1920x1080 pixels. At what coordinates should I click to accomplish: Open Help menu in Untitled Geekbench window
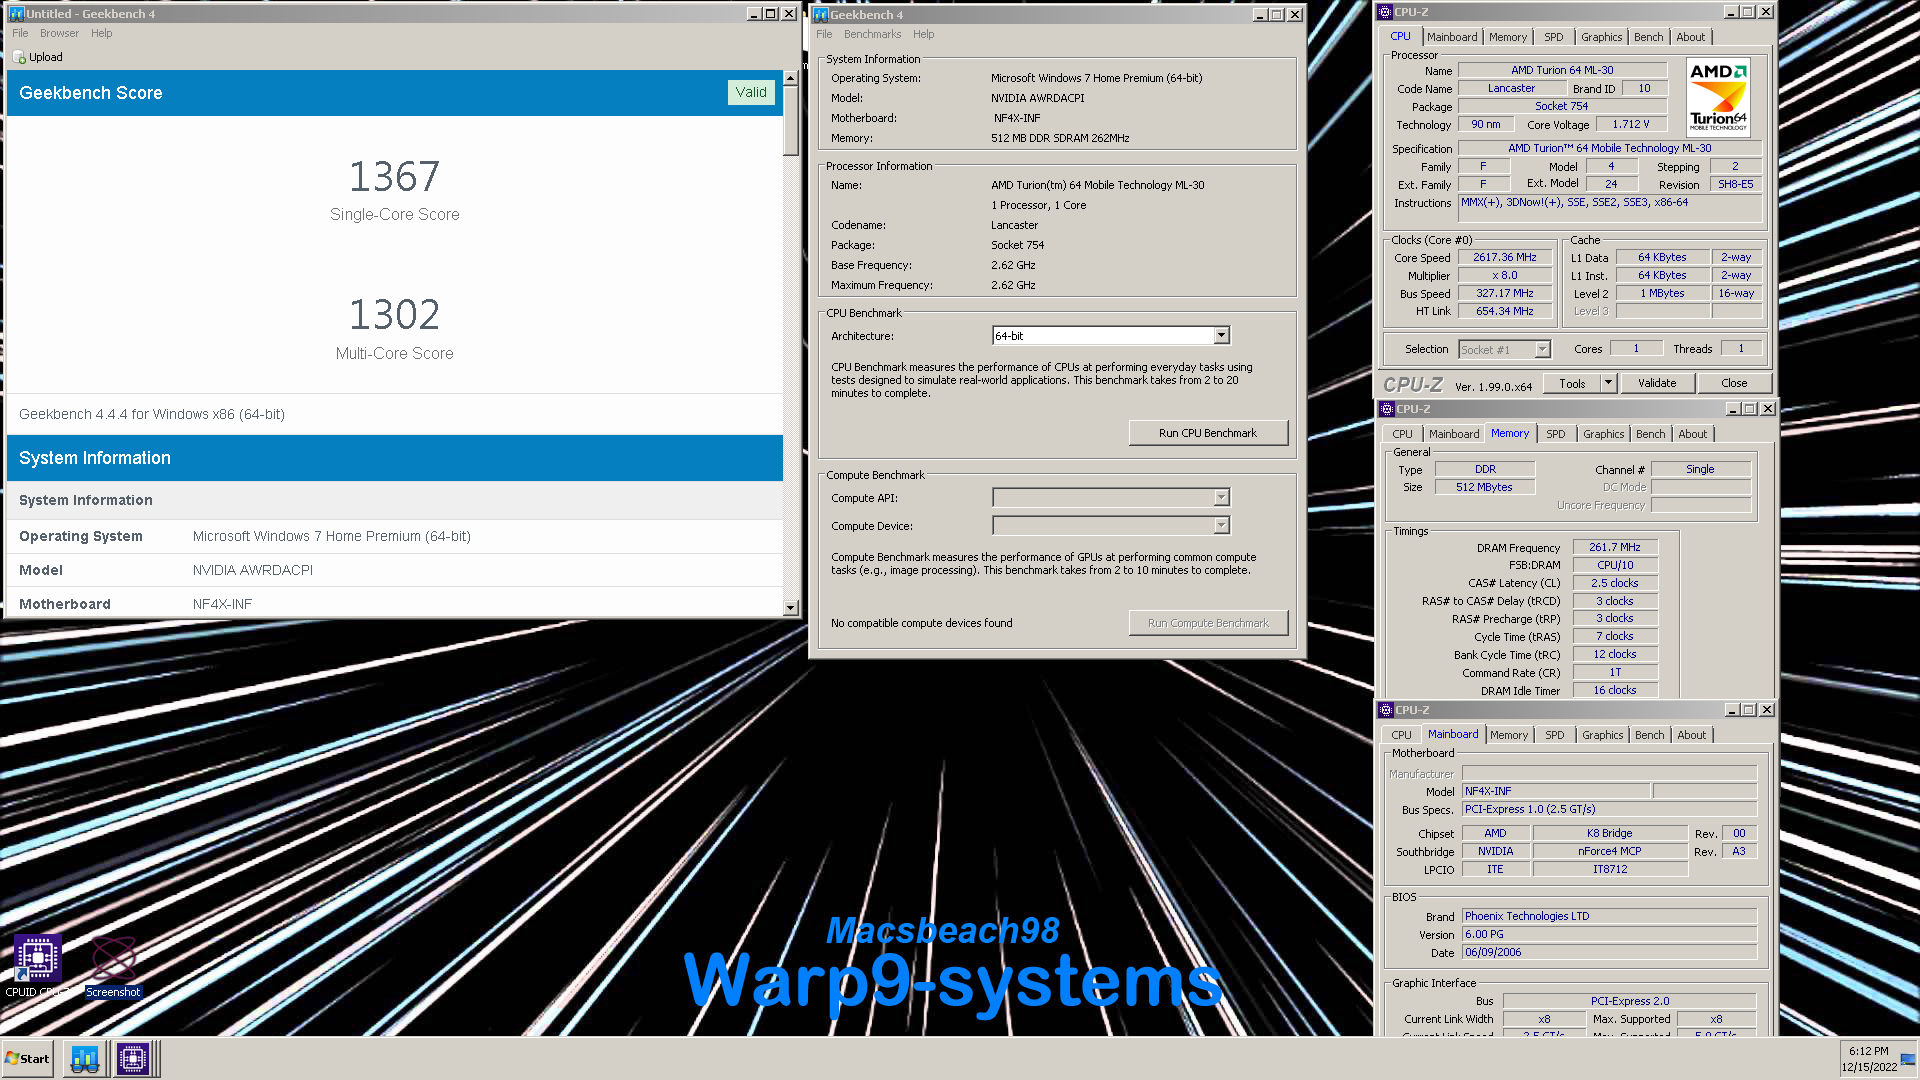point(102,33)
